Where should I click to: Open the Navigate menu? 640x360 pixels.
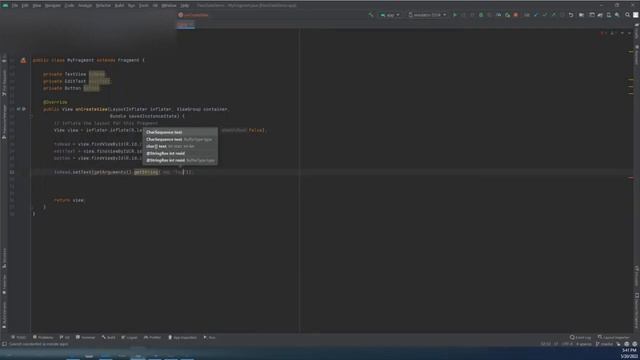pos(53,6)
